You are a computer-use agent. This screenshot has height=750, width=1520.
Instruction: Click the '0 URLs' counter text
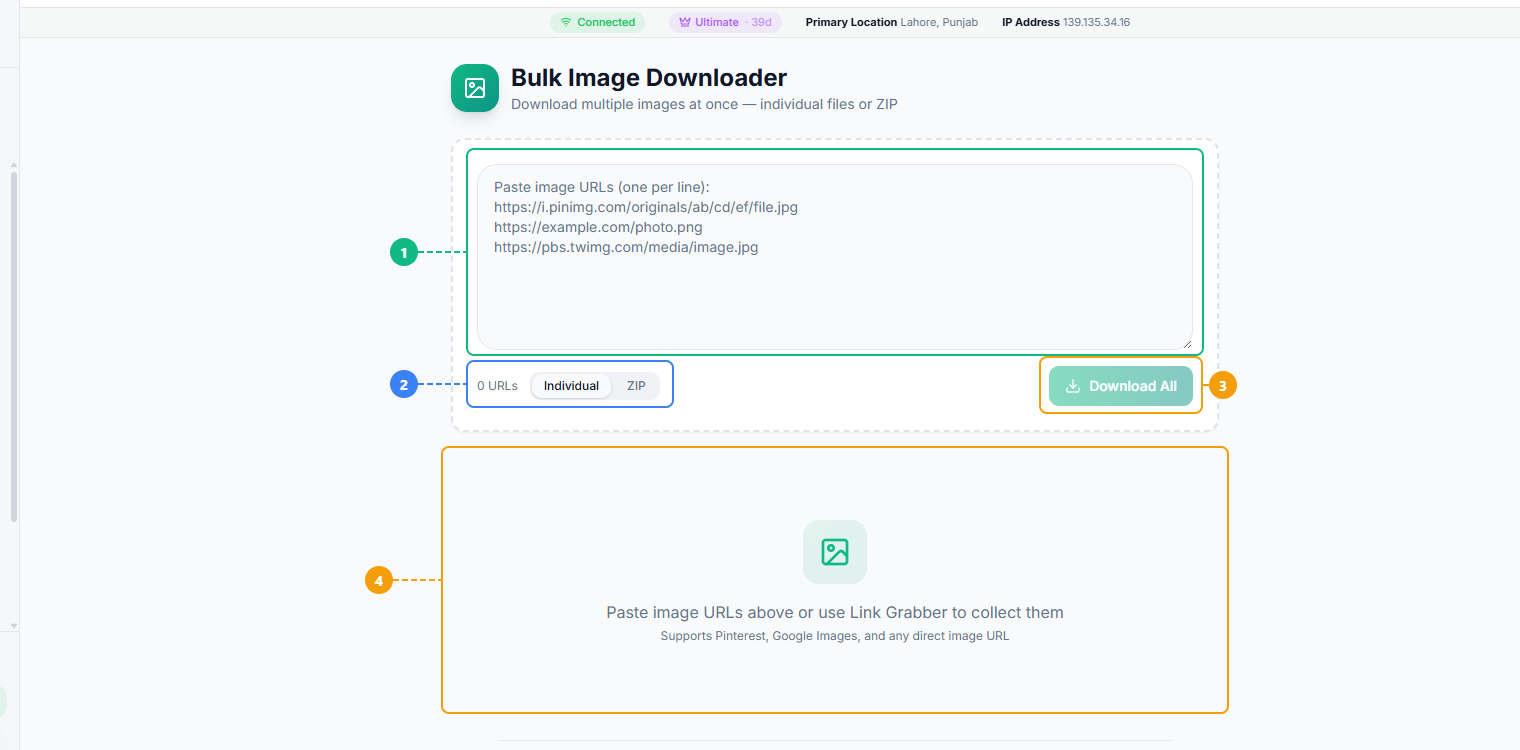click(x=497, y=386)
